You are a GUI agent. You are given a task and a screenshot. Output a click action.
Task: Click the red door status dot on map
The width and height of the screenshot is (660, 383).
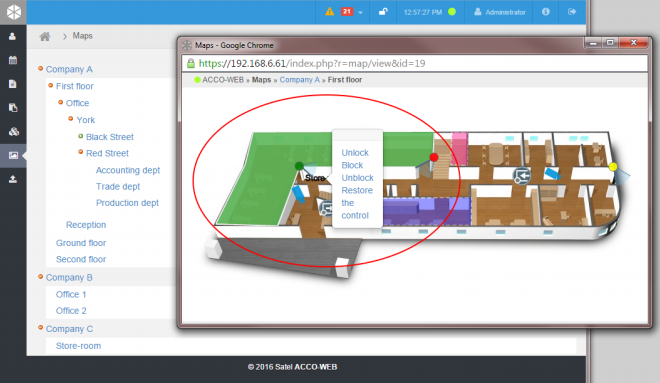434,157
